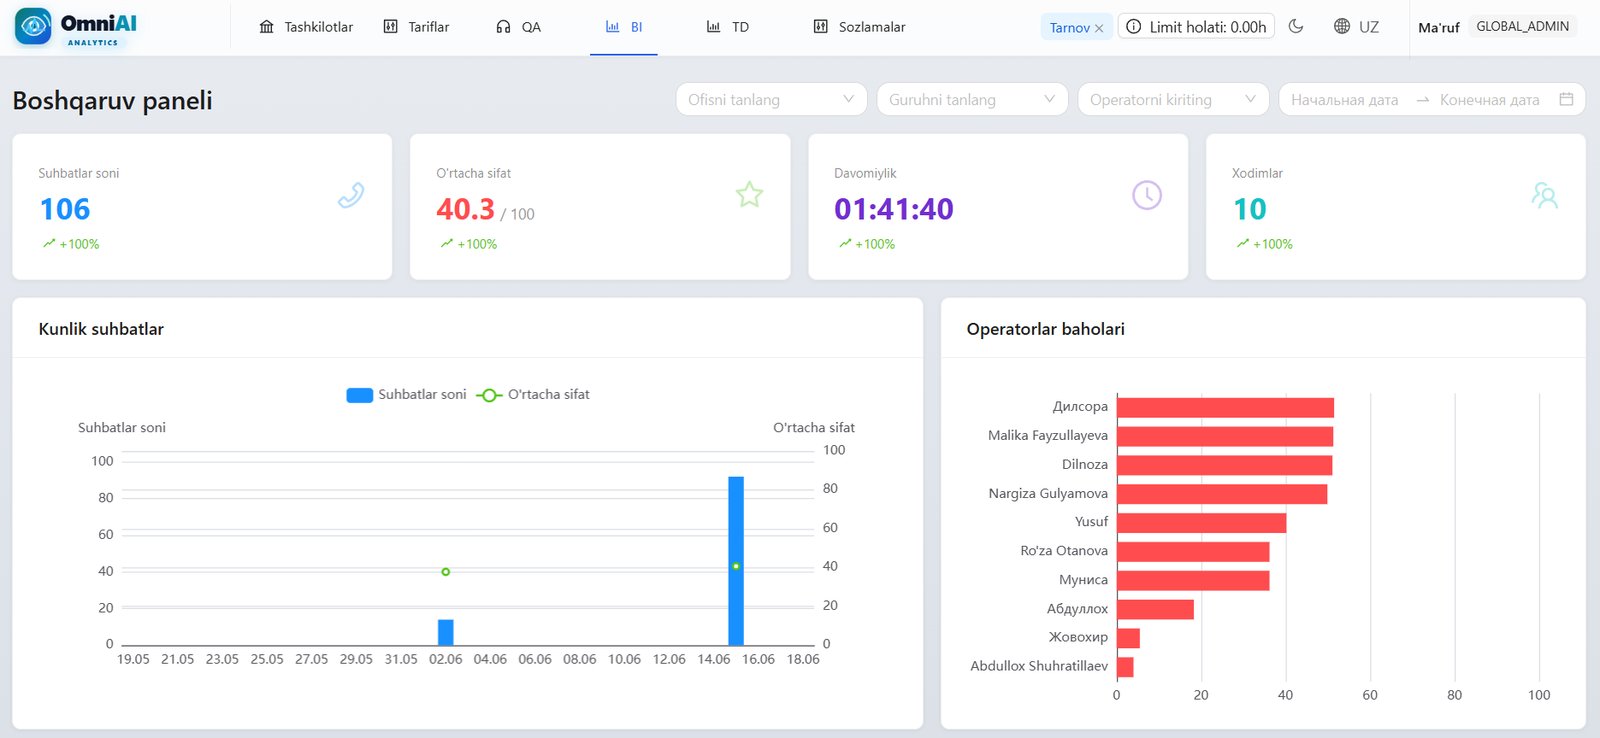Image resolution: width=1600 pixels, height=738 pixels.
Task: Open Sozlamalar settings
Action: point(859,27)
